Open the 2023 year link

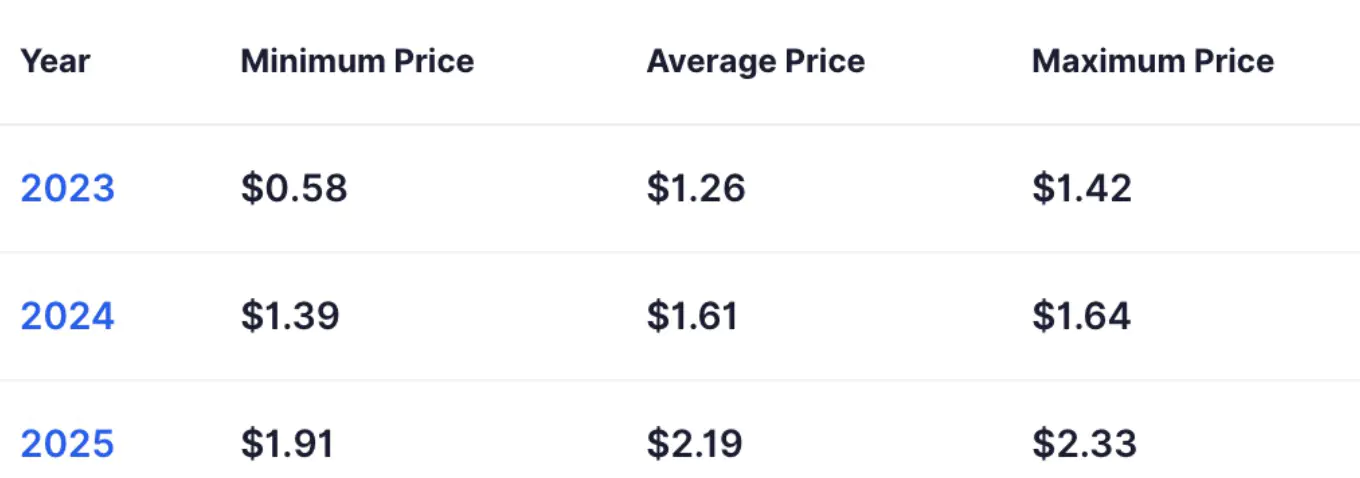pos(68,188)
